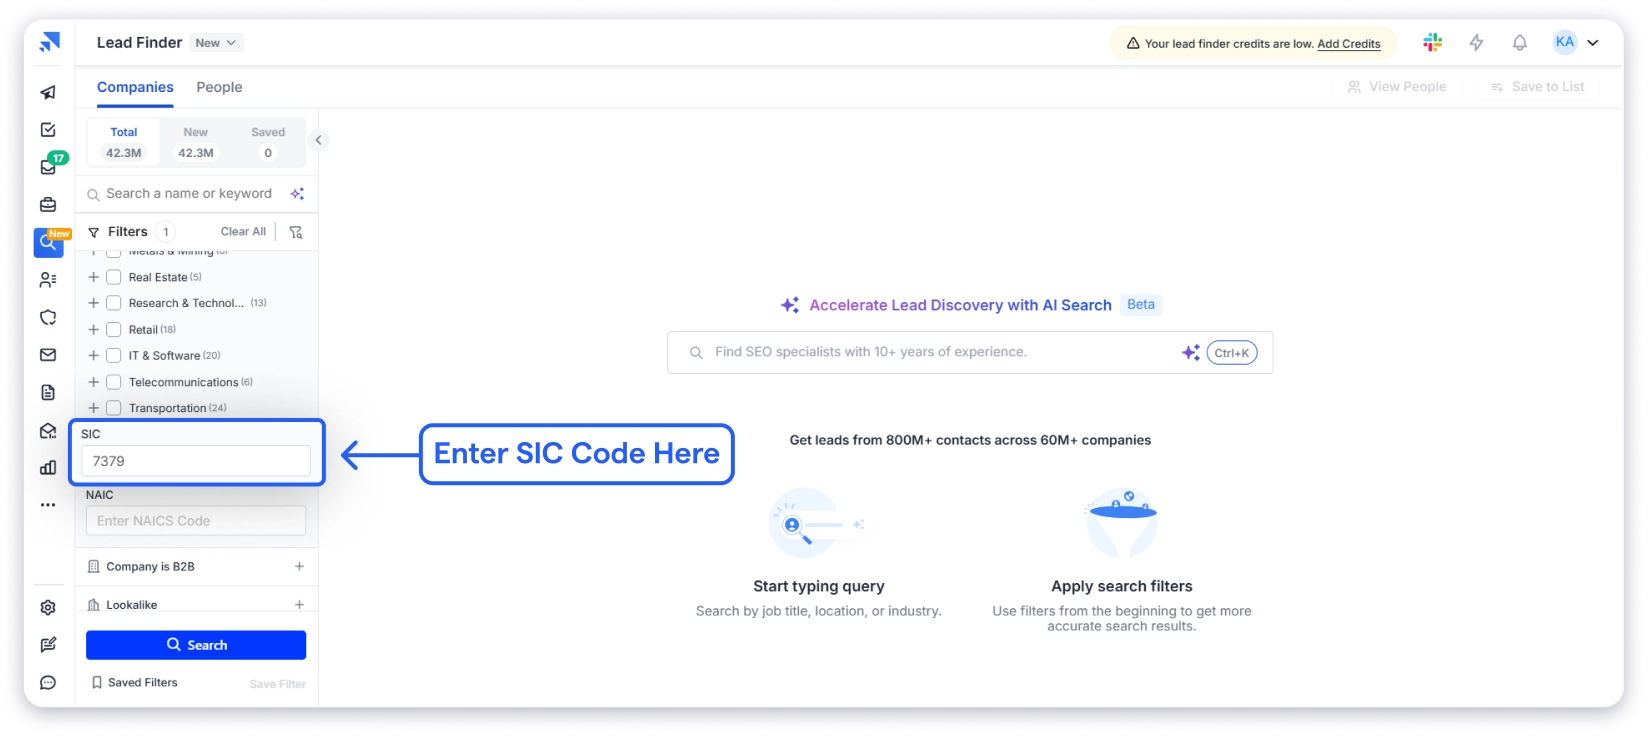The height and width of the screenshot is (736, 1648).
Task: Open the envelope mail icon in sidebar
Action: pyautogui.click(x=48, y=355)
